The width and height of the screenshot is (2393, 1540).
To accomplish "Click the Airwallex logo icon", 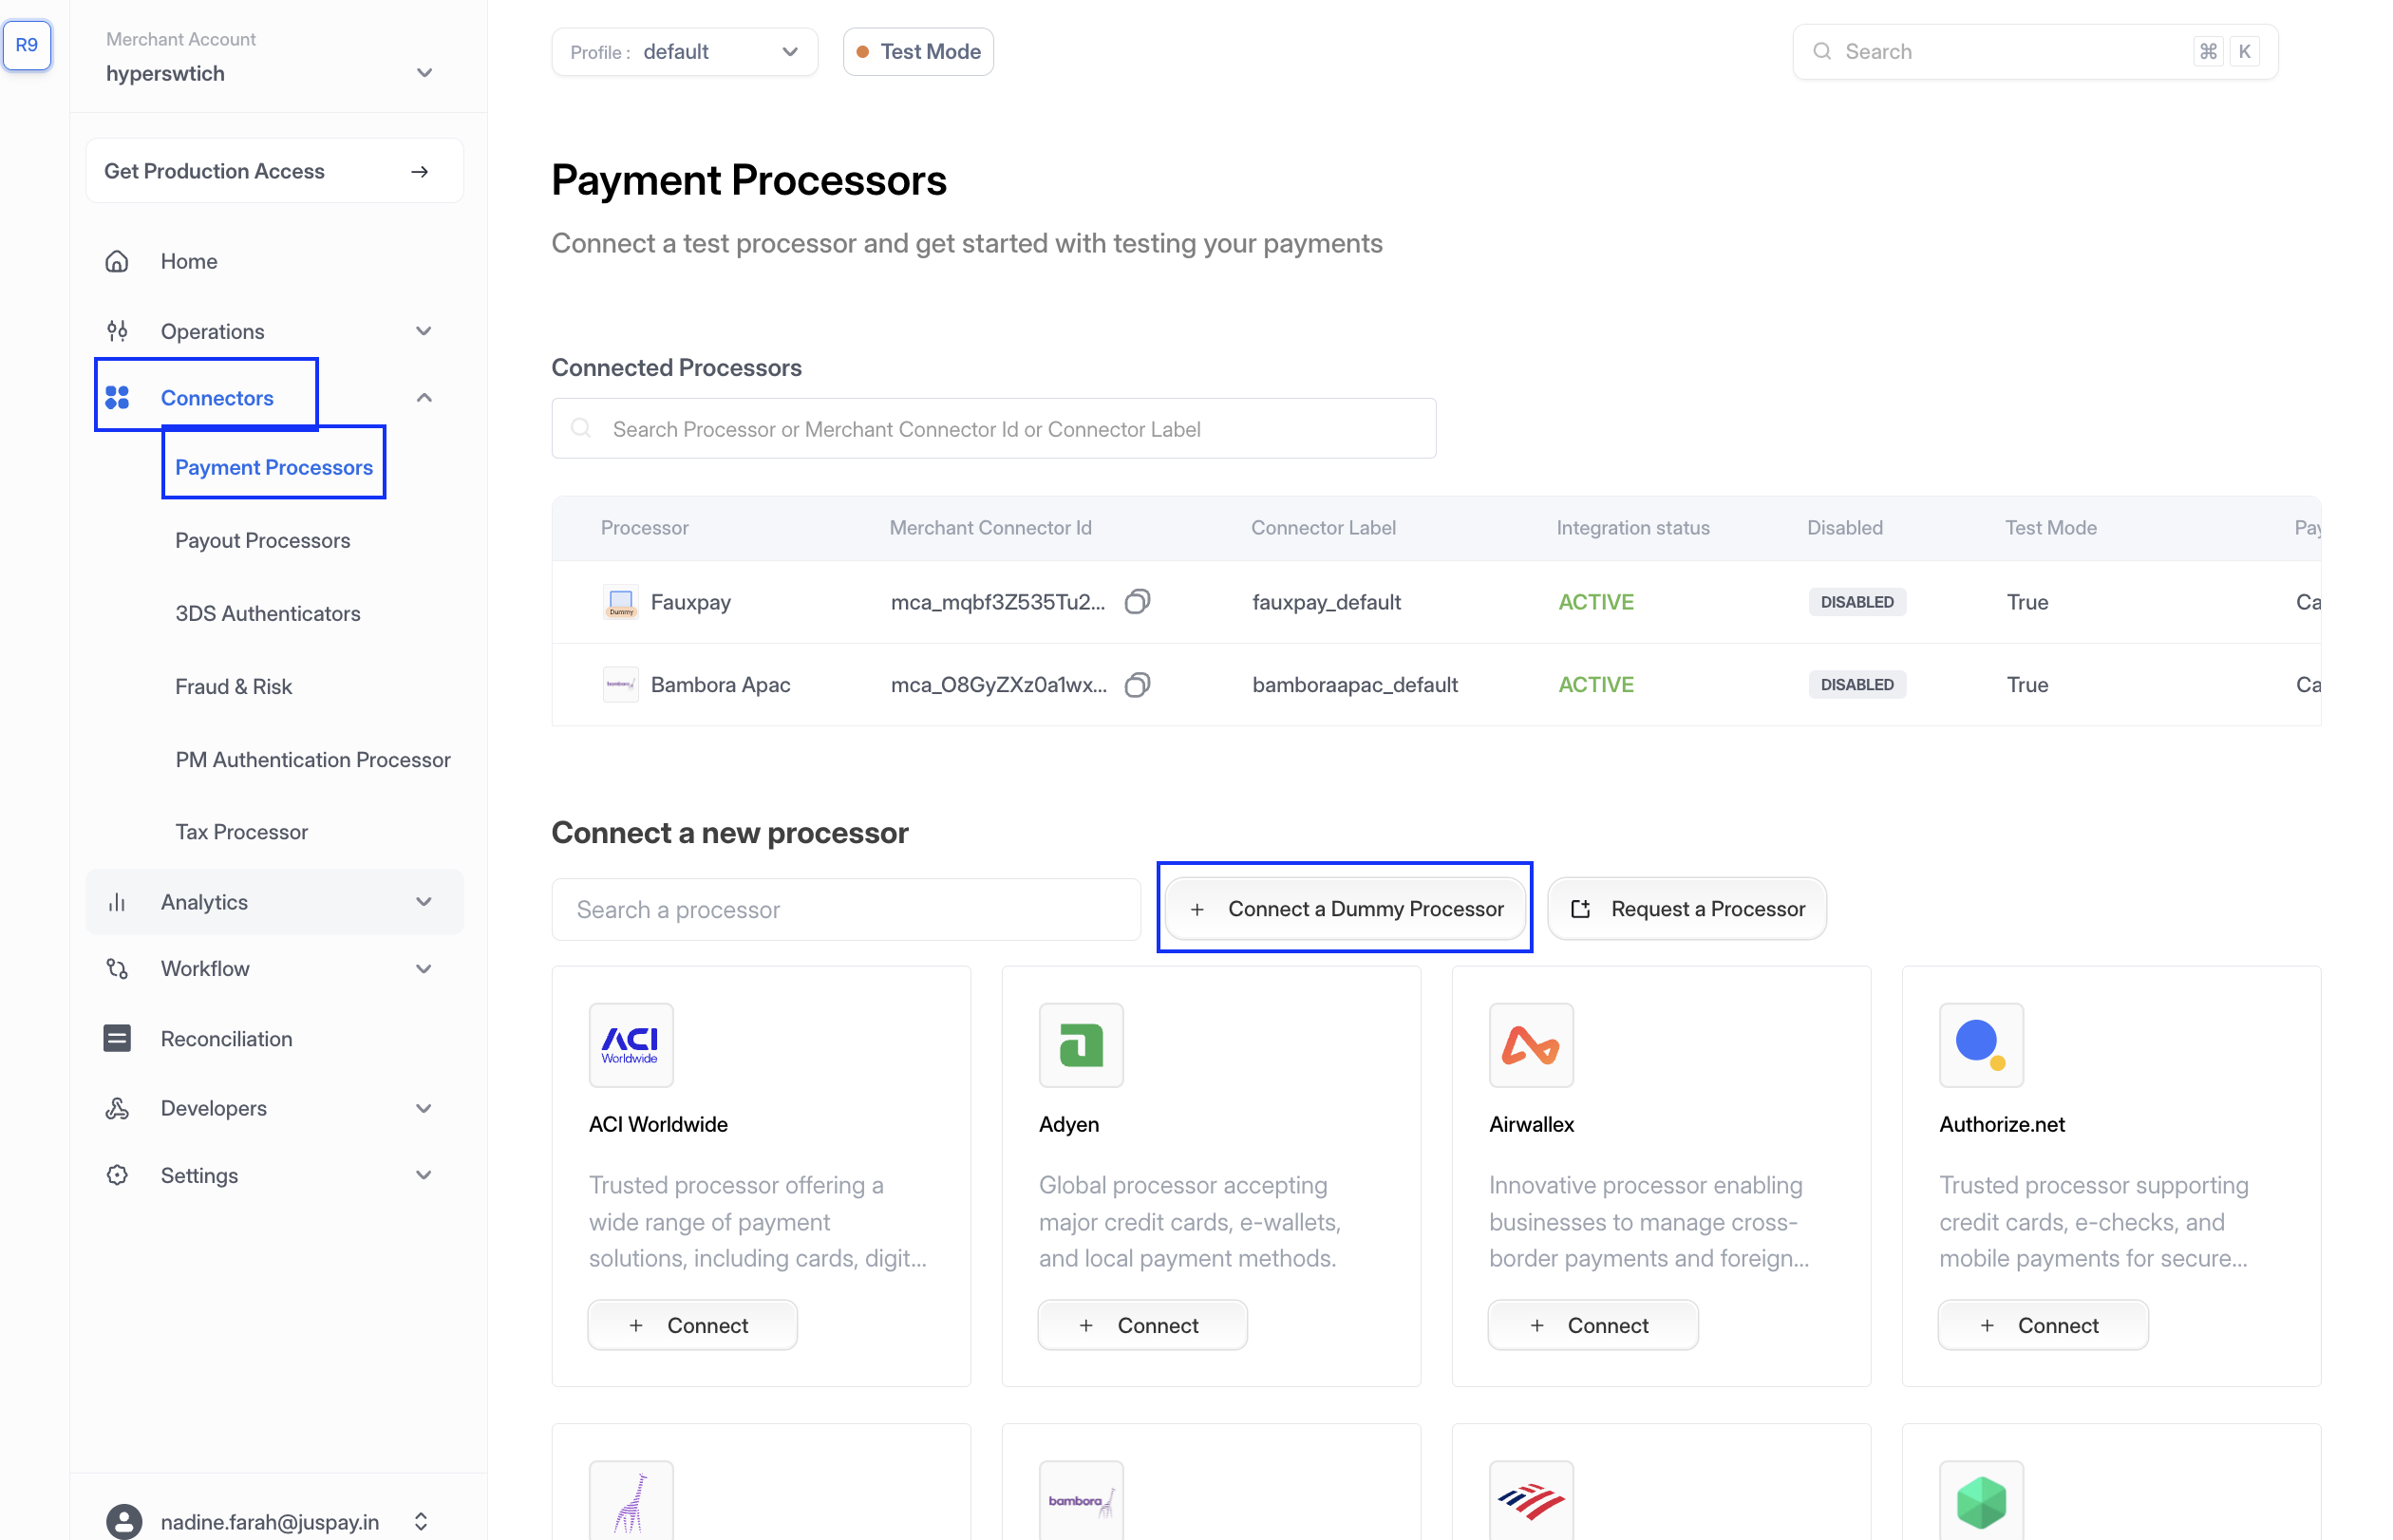I will pos(1530,1044).
